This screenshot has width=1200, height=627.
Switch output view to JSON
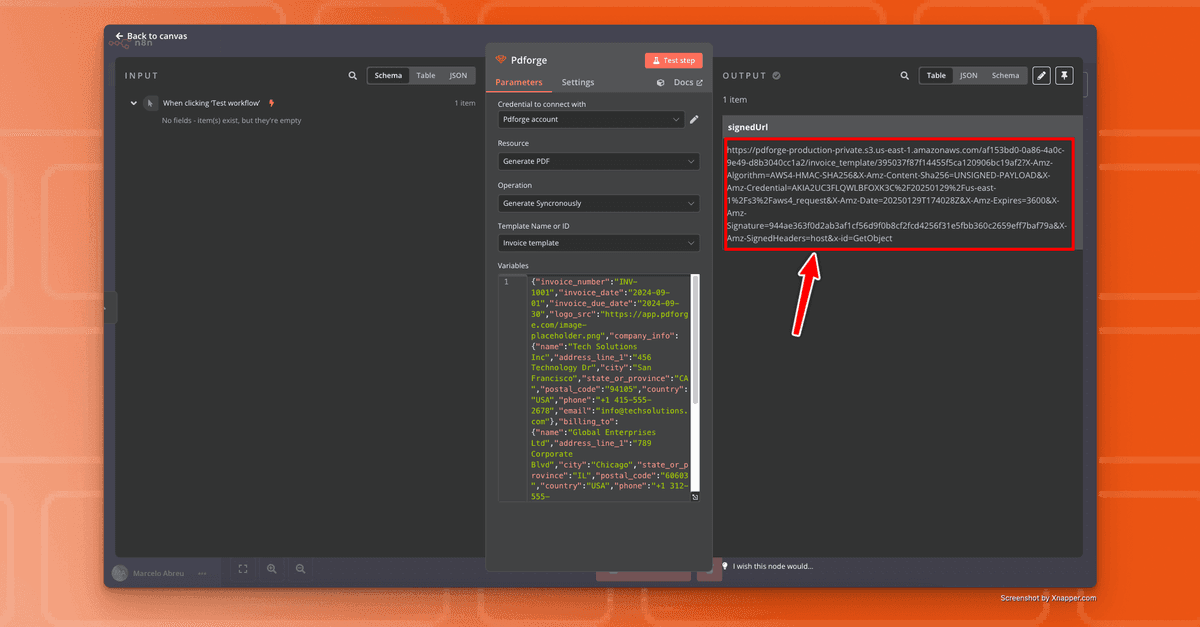(x=969, y=75)
